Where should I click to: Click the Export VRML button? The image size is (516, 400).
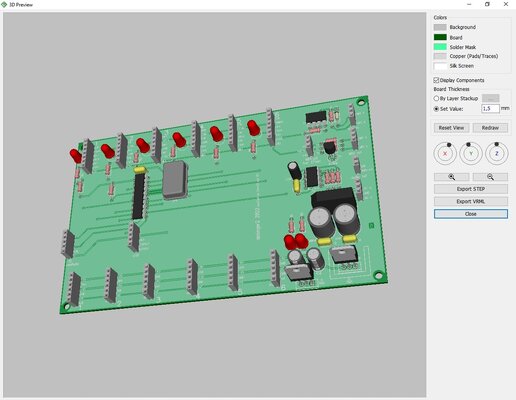click(471, 201)
